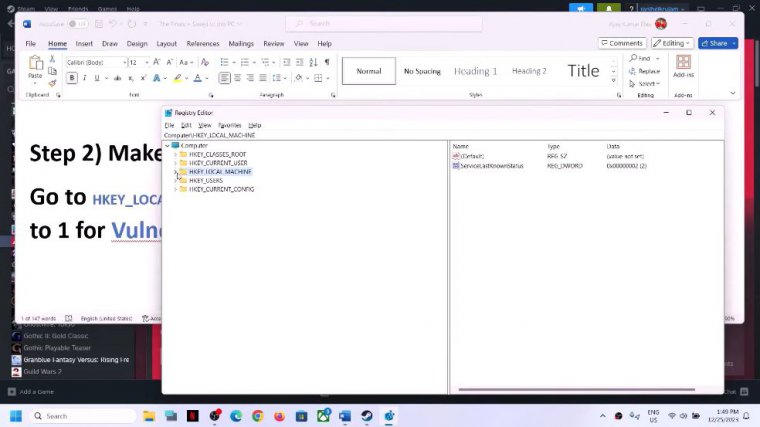The width and height of the screenshot is (760, 427).
Task: Apply the Heading 1 style
Action: pyautogui.click(x=475, y=71)
